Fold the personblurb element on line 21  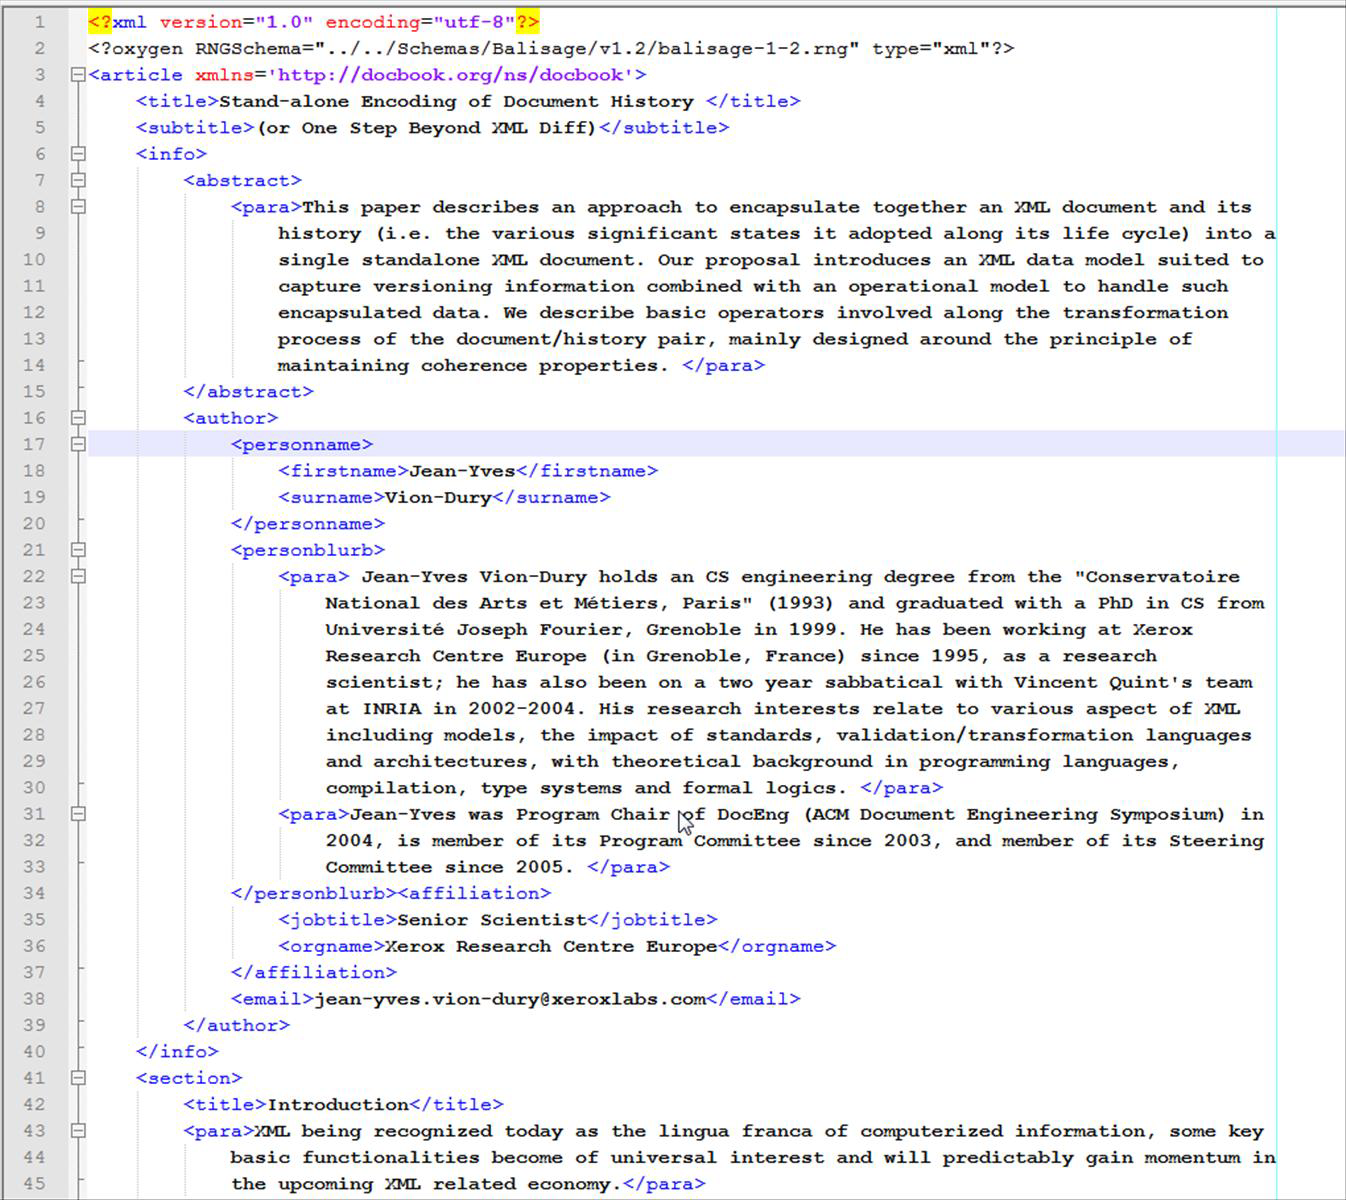[x=78, y=550]
